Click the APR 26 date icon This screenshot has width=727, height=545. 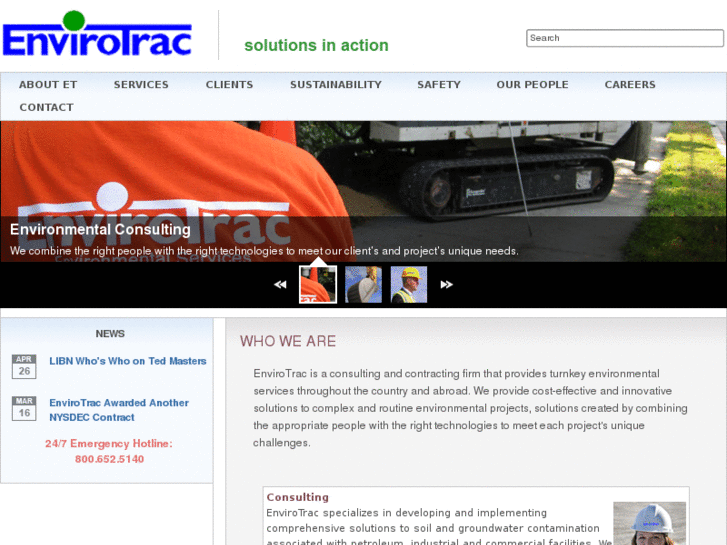coord(24,366)
